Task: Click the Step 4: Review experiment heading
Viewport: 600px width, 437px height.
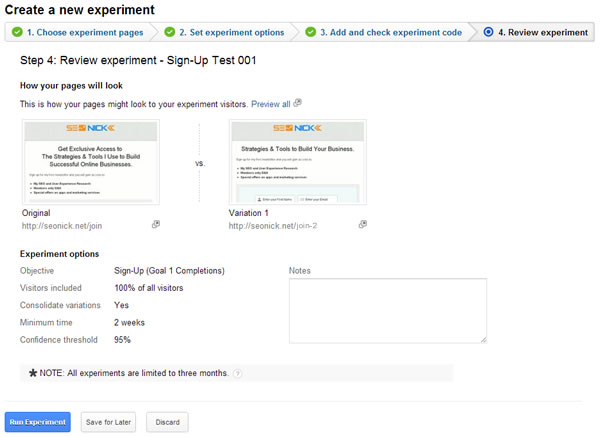Action: [138, 60]
